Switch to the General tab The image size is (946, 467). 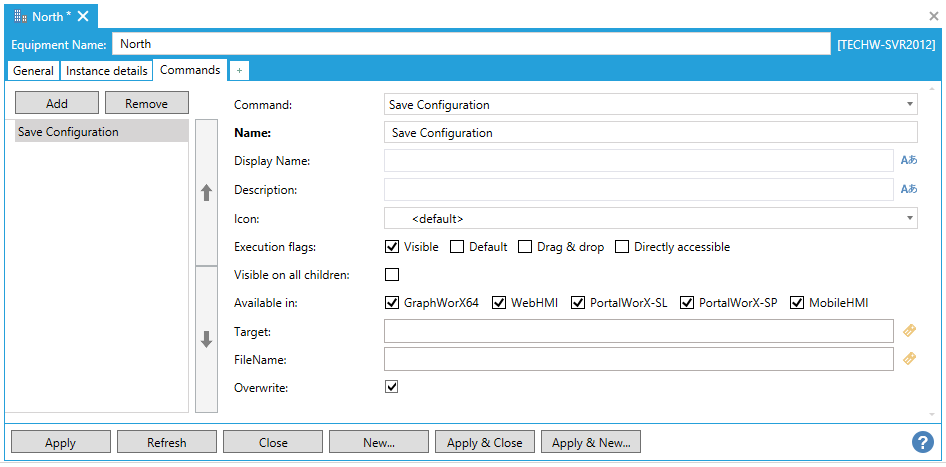point(33,71)
